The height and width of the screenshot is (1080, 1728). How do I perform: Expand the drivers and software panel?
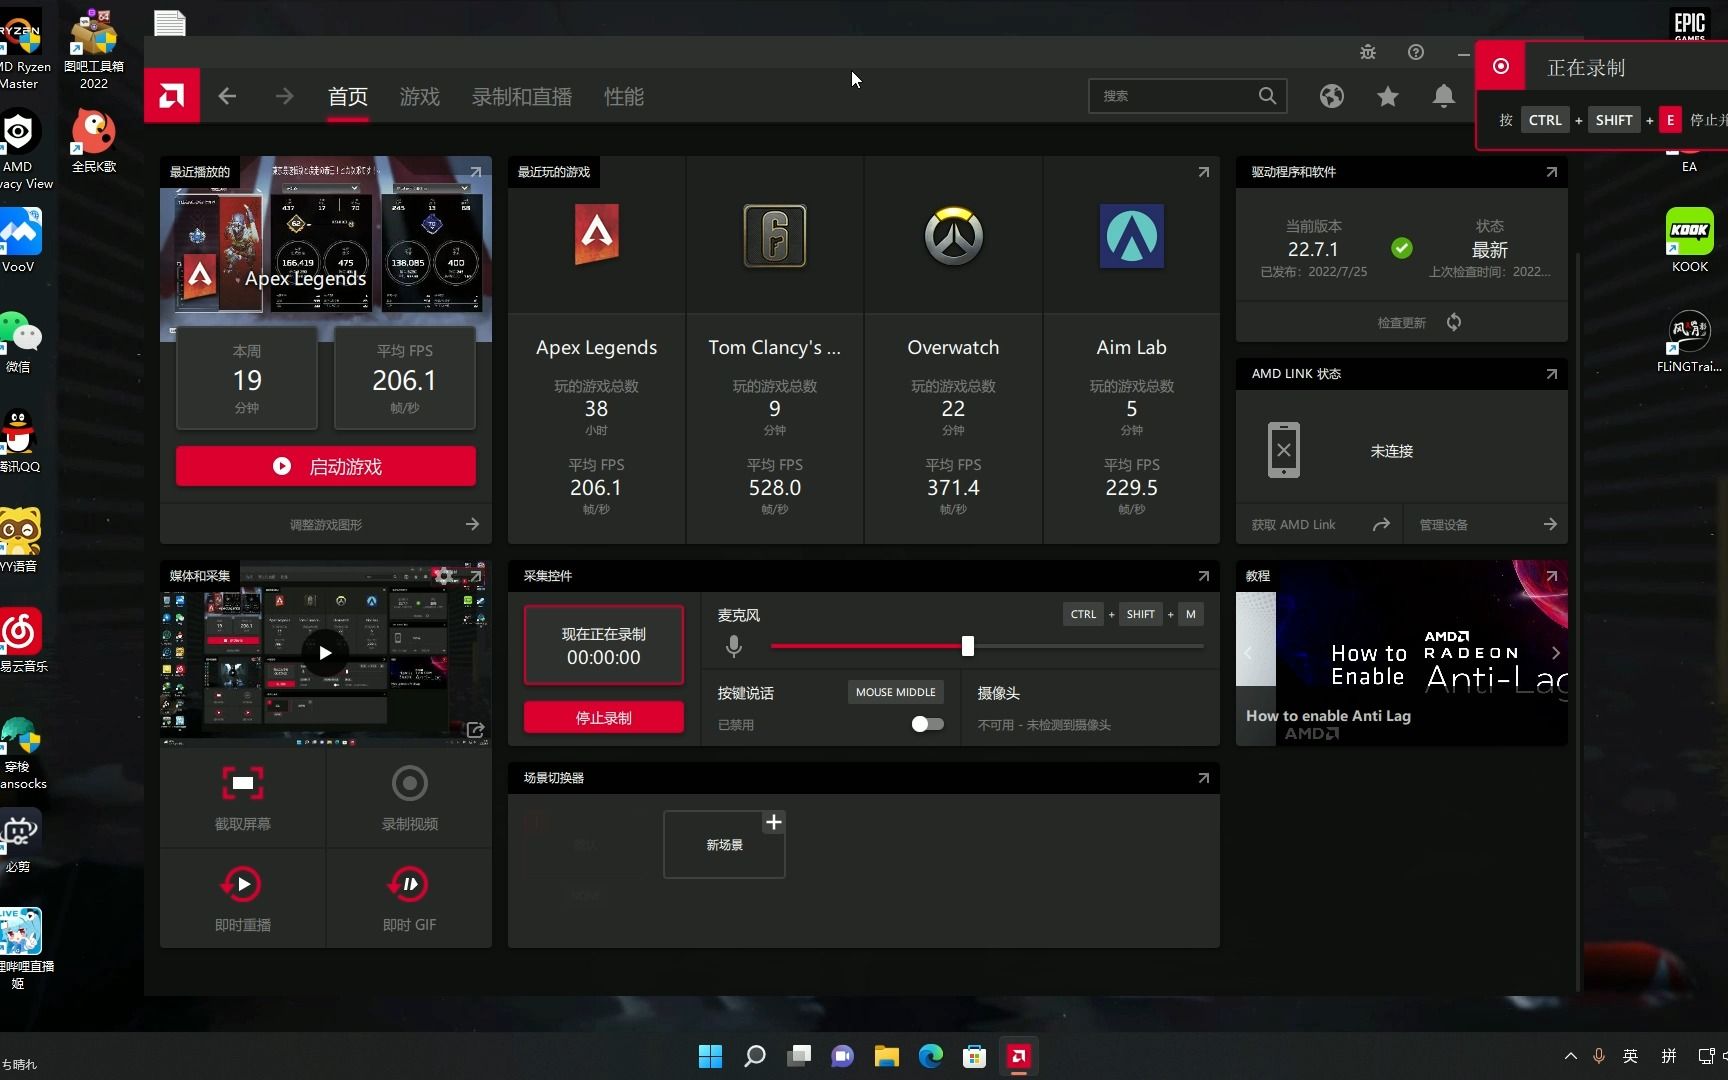(1551, 172)
